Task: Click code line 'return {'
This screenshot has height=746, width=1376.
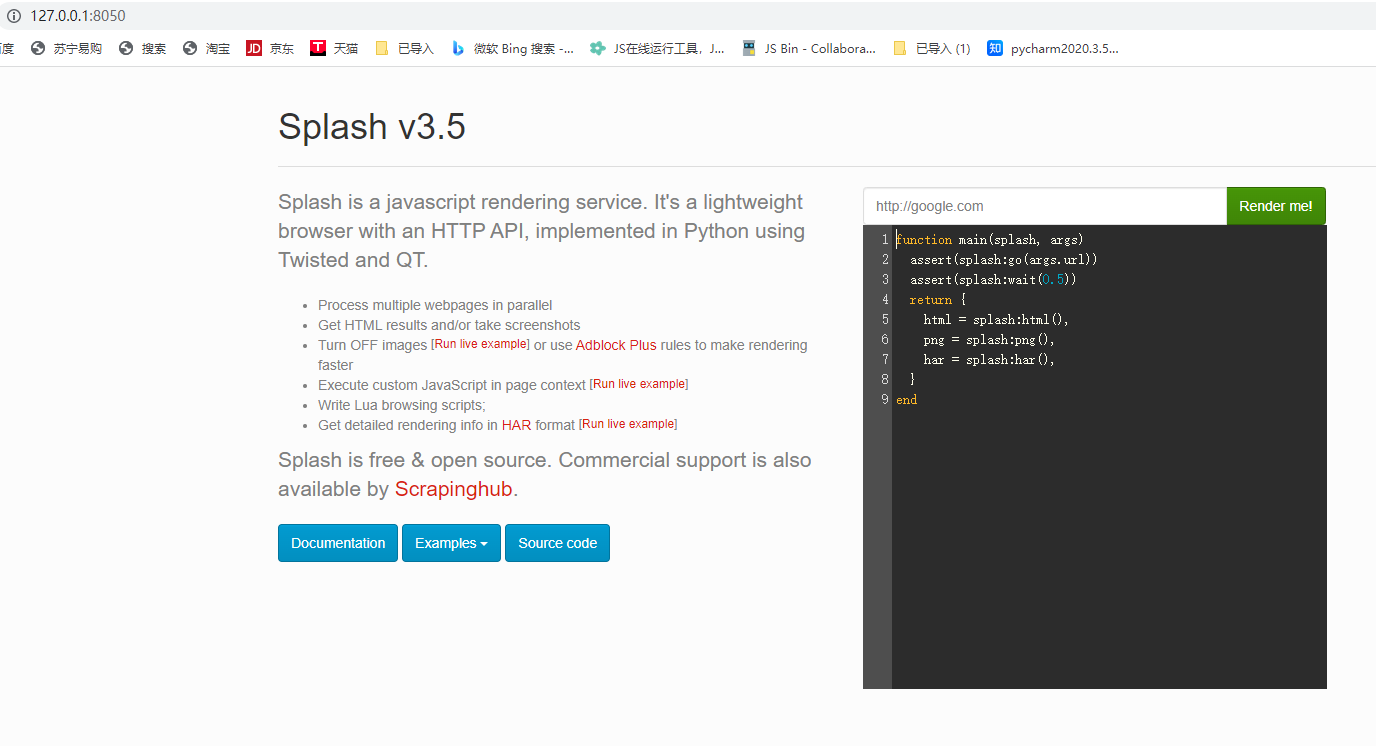Action: coord(937,299)
